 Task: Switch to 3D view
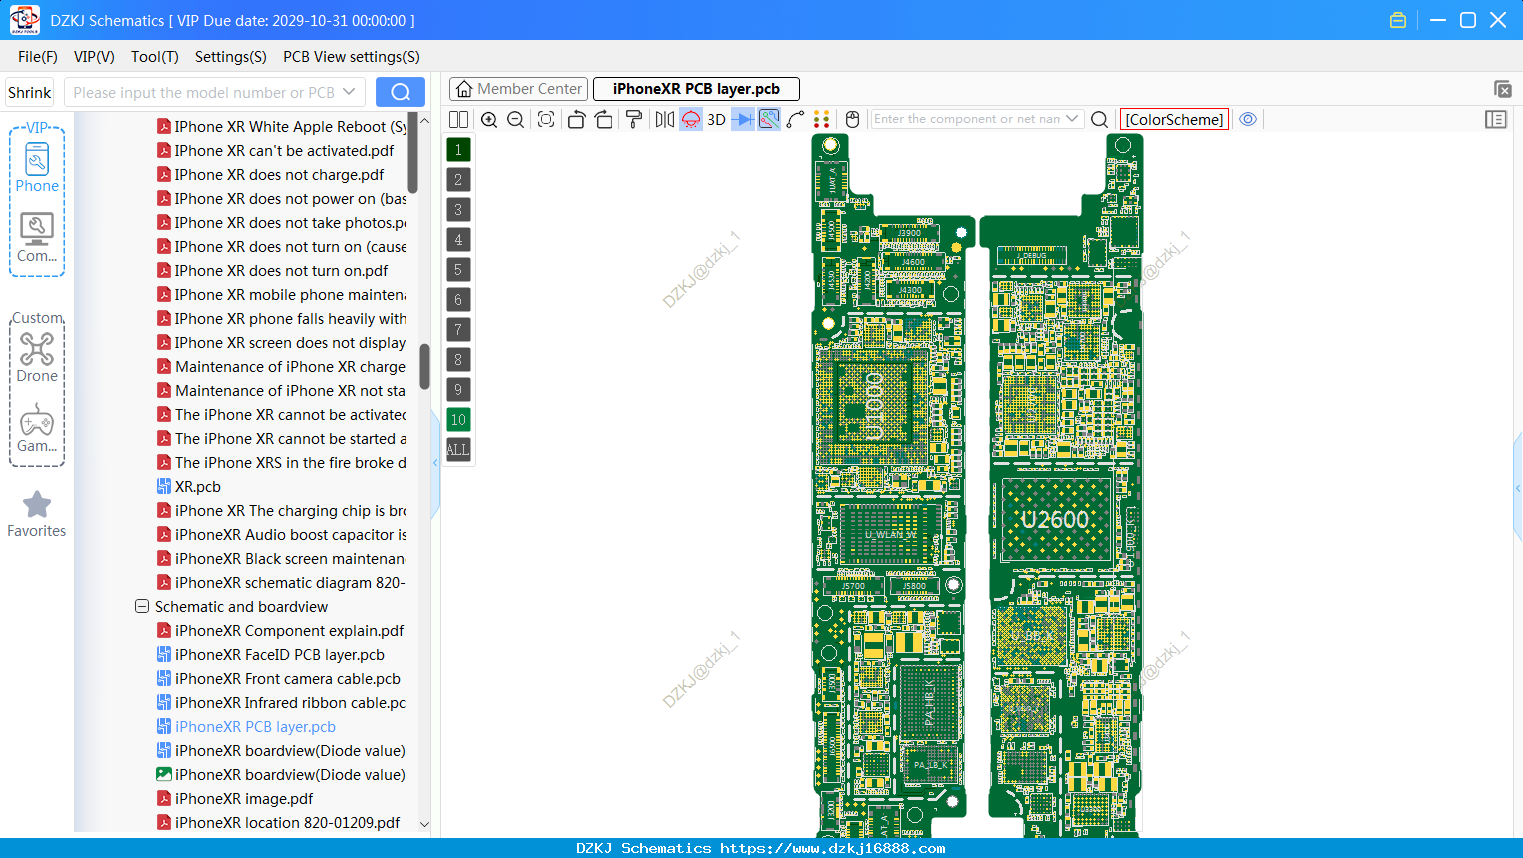716,119
